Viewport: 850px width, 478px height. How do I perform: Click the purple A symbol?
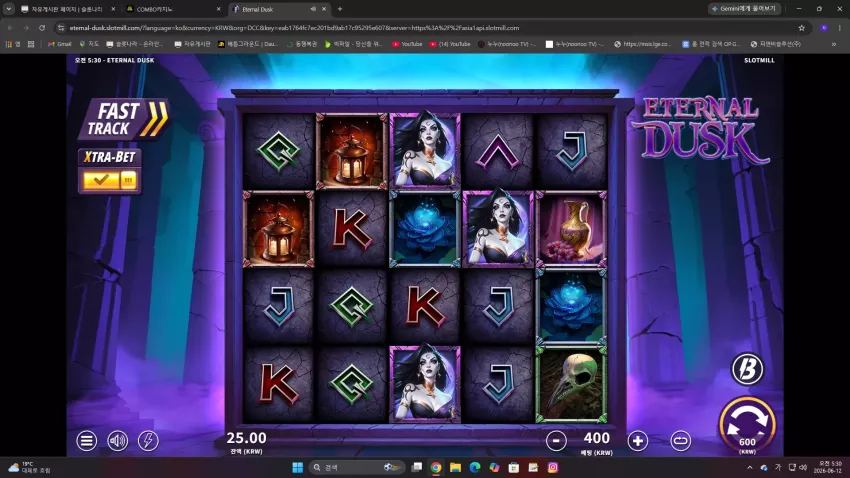[x=498, y=151]
